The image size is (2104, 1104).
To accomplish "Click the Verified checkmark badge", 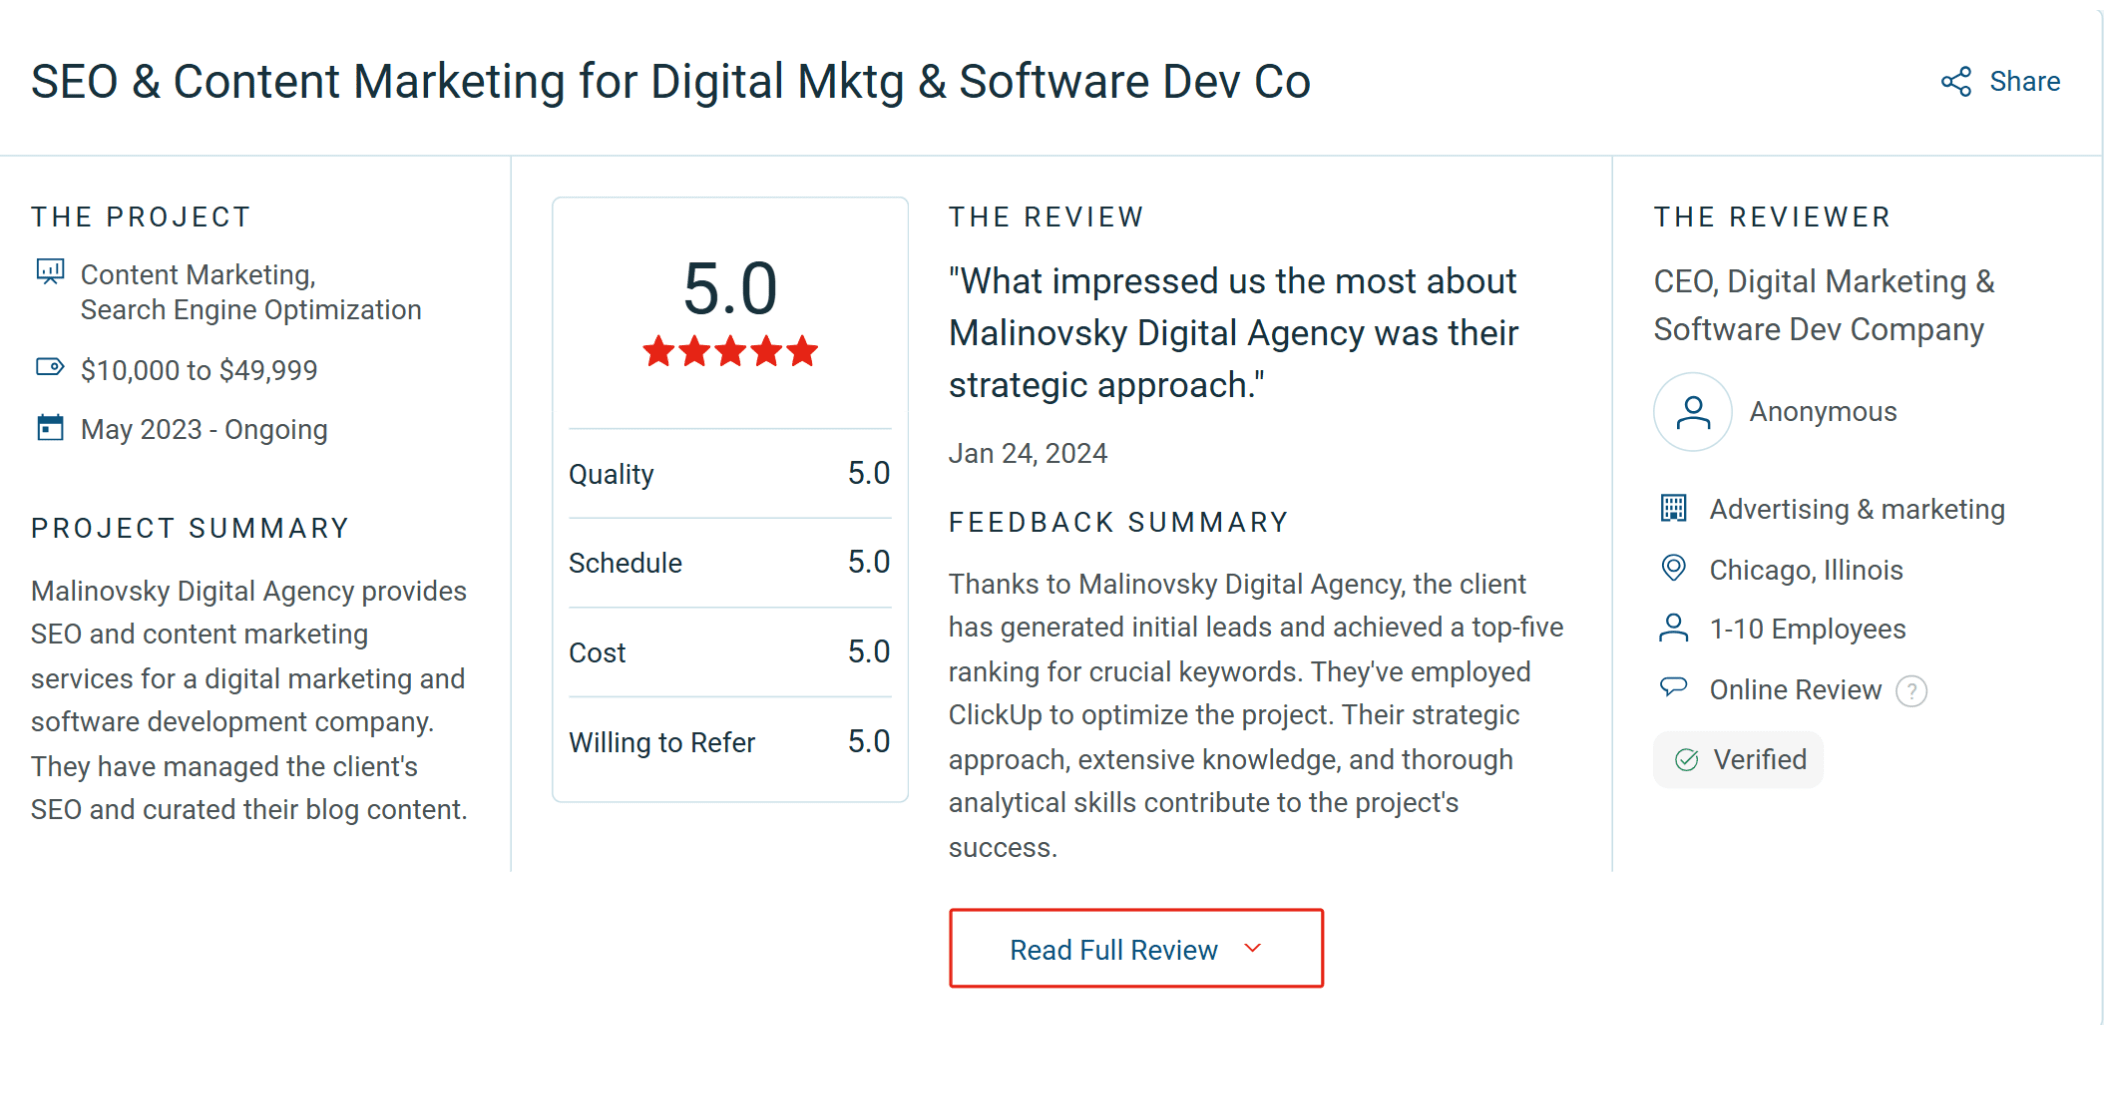I will point(1738,760).
